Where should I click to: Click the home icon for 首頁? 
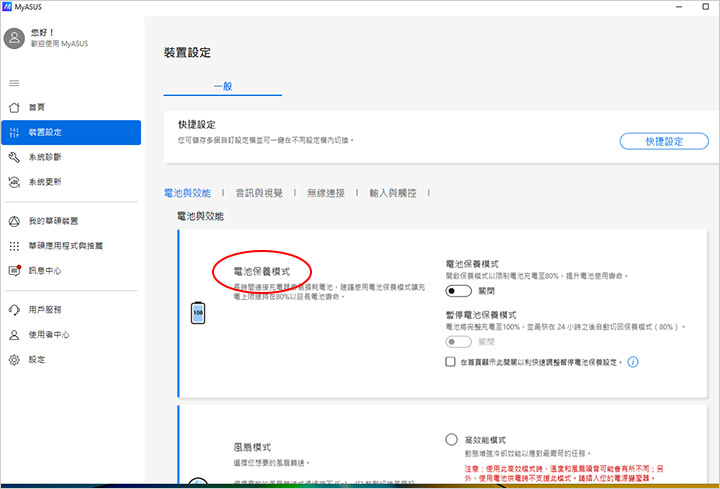(x=14, y=107)
